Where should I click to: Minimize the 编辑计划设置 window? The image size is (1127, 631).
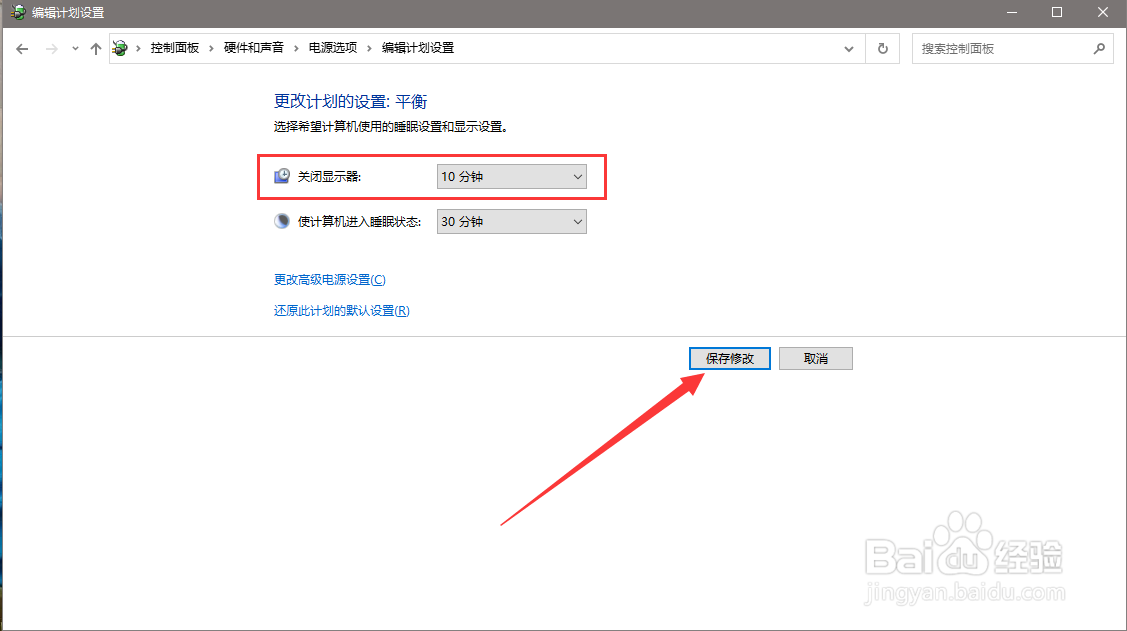click(1012, 13)
